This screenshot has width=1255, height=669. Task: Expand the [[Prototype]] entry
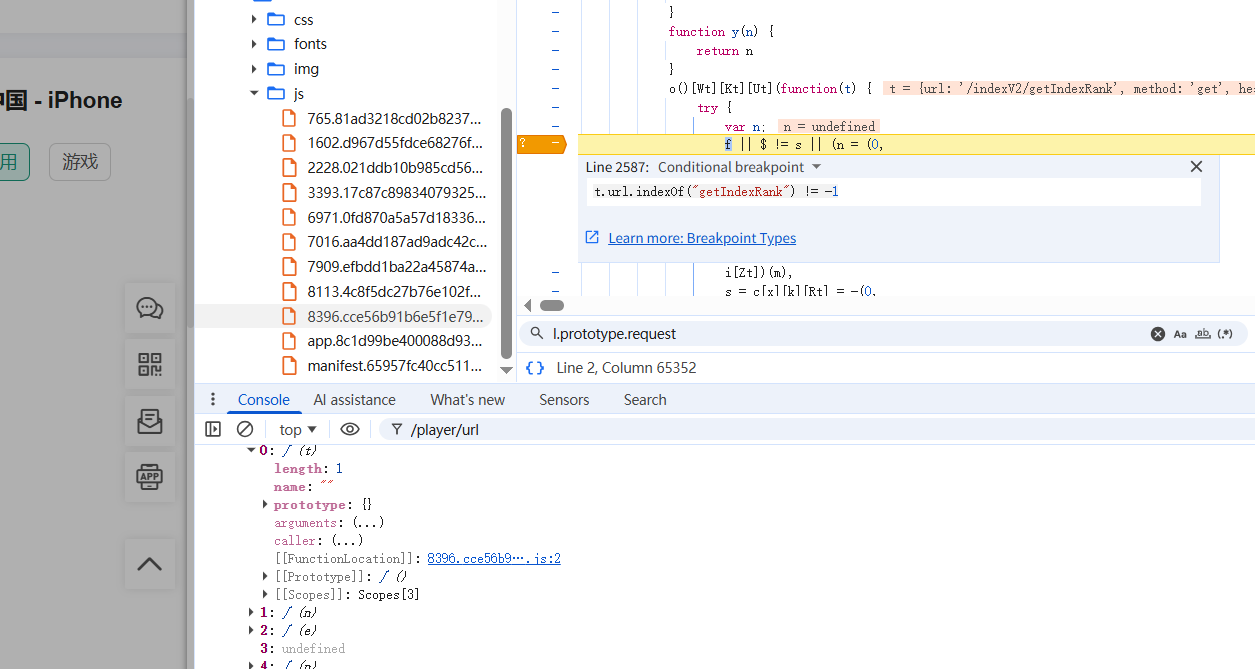(265, 577)
